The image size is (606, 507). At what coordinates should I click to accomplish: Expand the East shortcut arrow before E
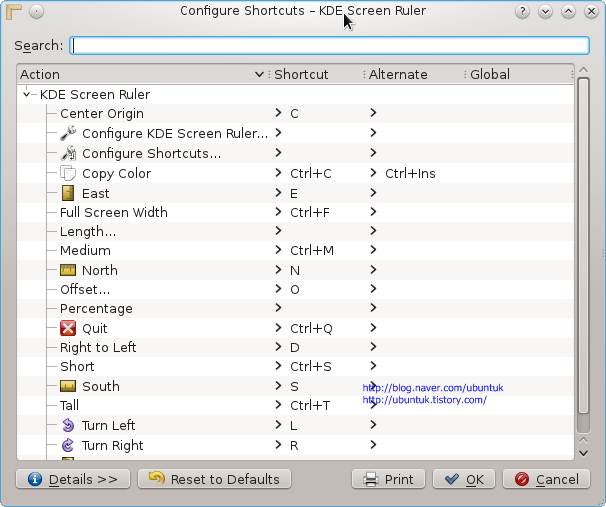pos(278,192)
